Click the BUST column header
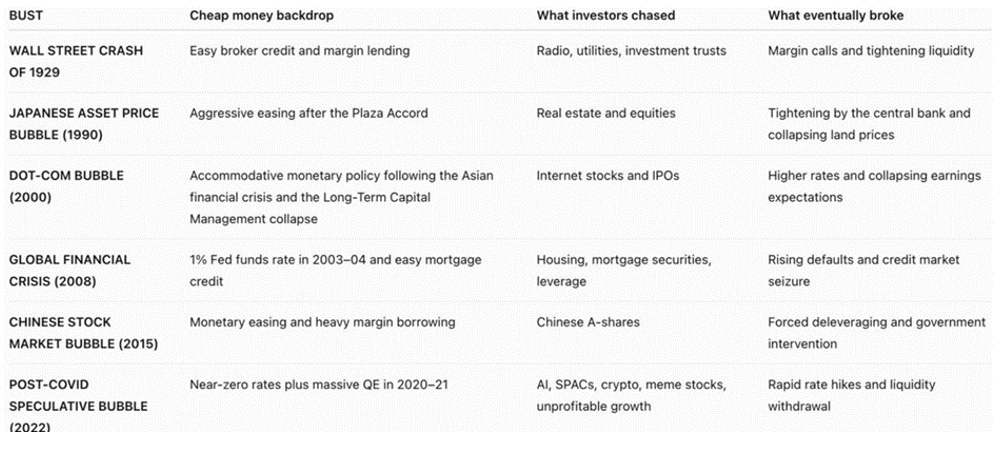The height and width of the screenshot is (454, 1000). tap(26, 15)
